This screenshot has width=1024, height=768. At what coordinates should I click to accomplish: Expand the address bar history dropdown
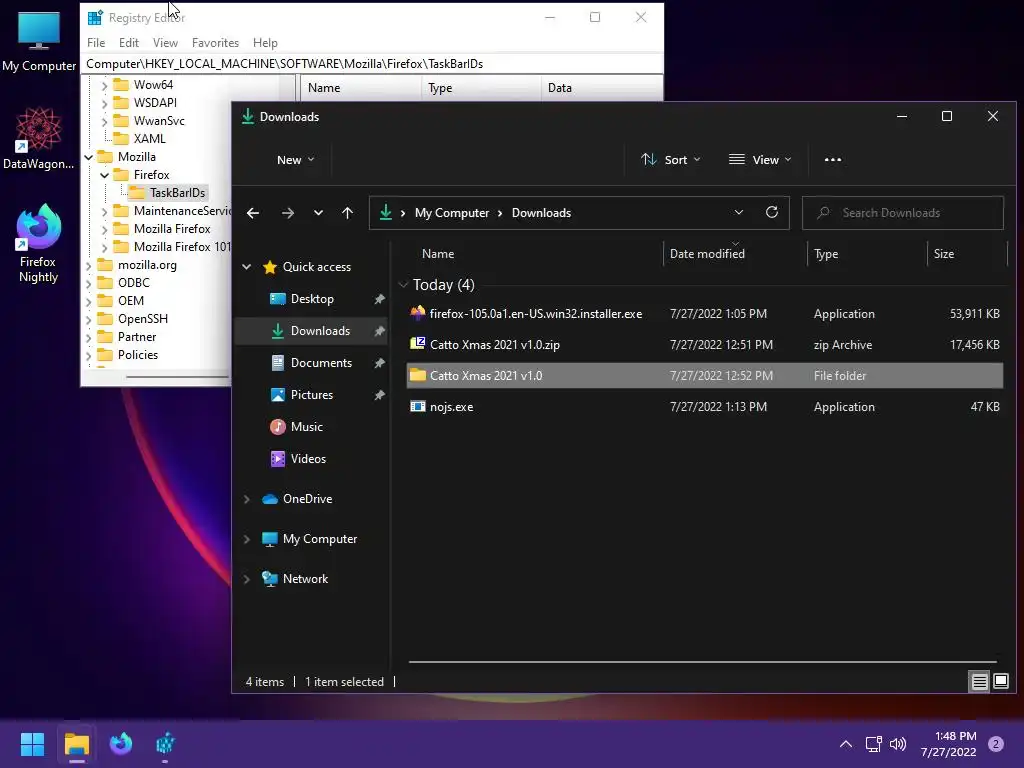(x=739, y=212)
